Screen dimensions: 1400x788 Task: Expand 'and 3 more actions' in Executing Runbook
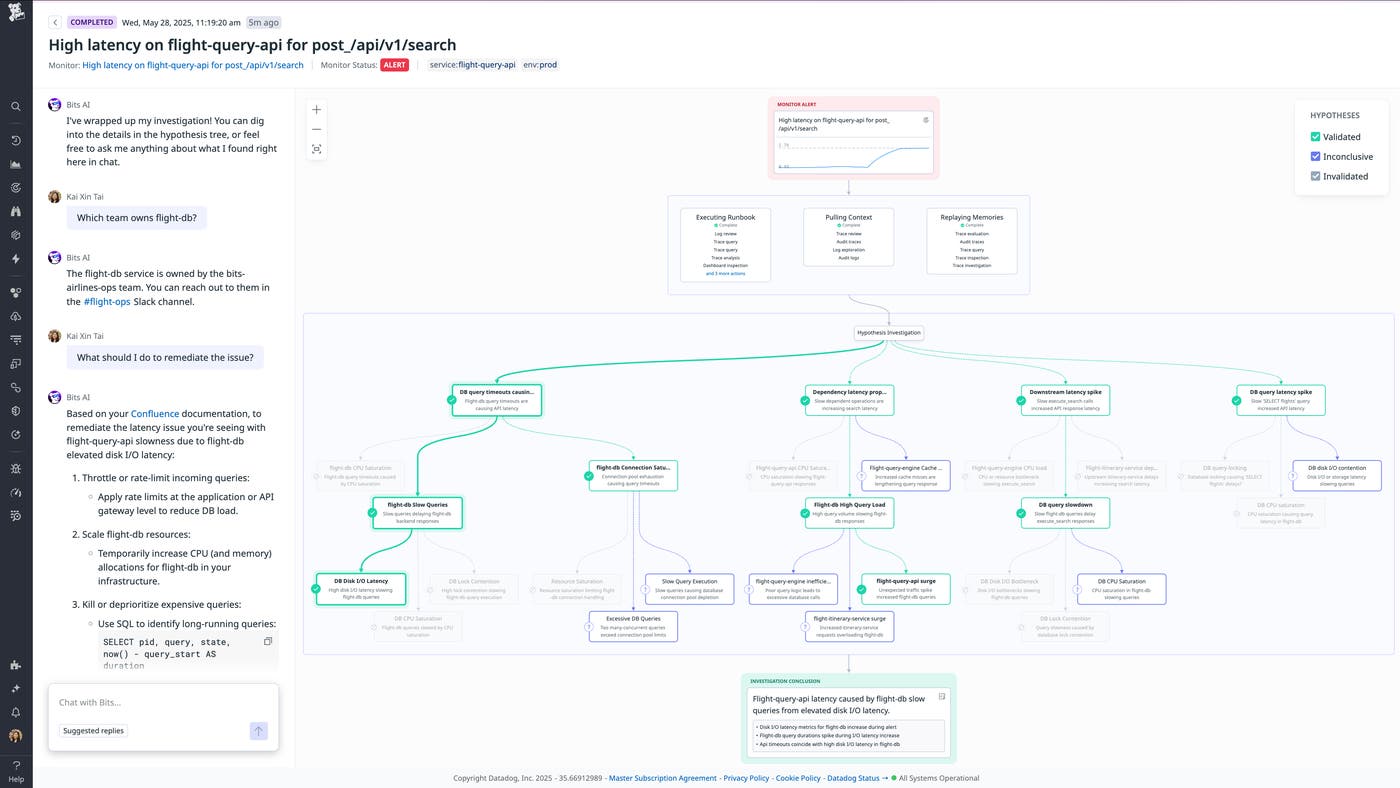725,273
